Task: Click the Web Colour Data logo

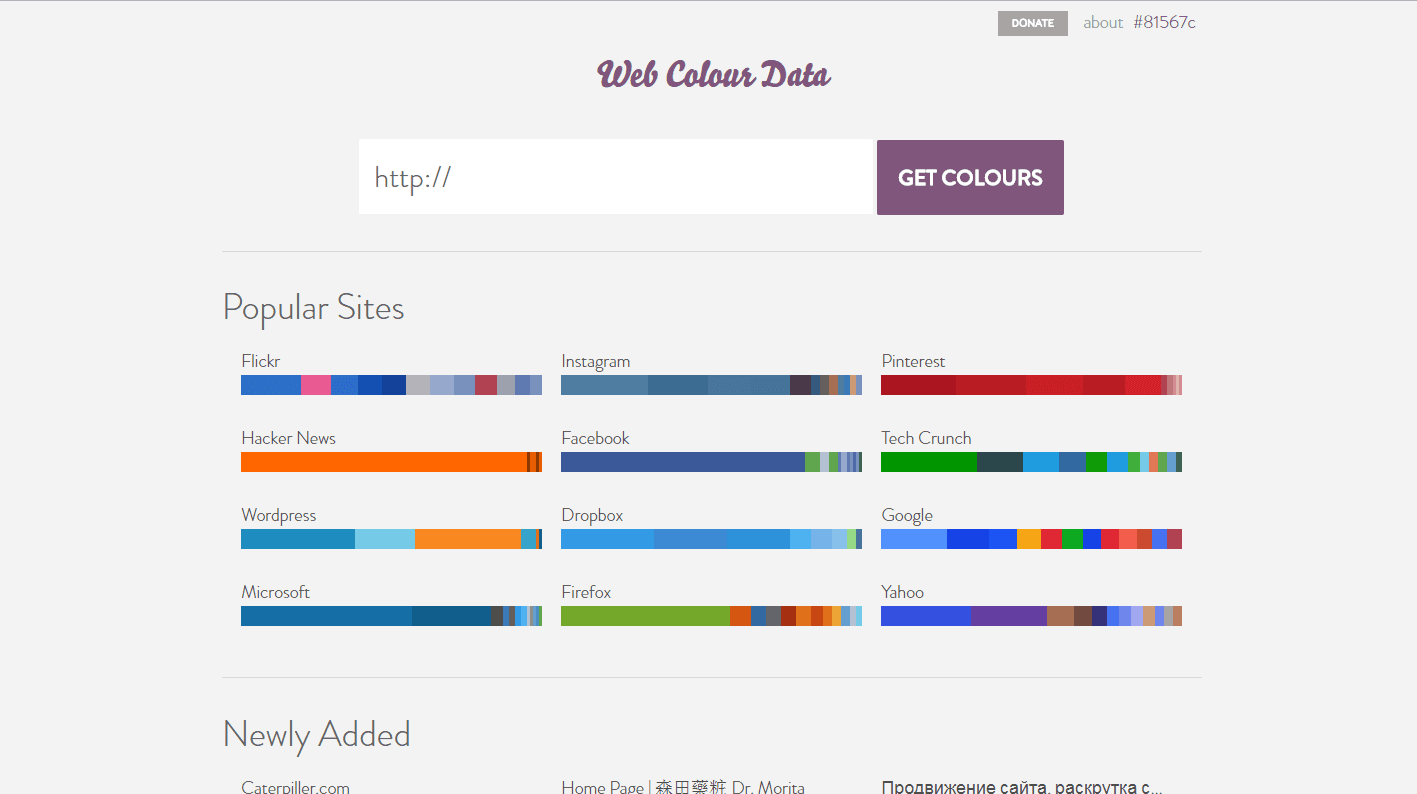Action: pyautogui.click(x=713, y=75)
